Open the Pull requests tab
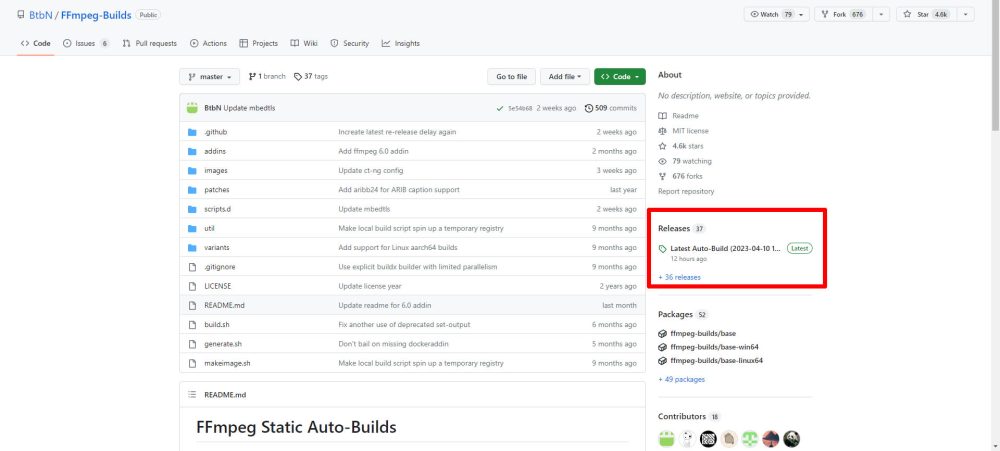Image resolution: width=1000 pixels, height=451 pixels. click(149, 43)
